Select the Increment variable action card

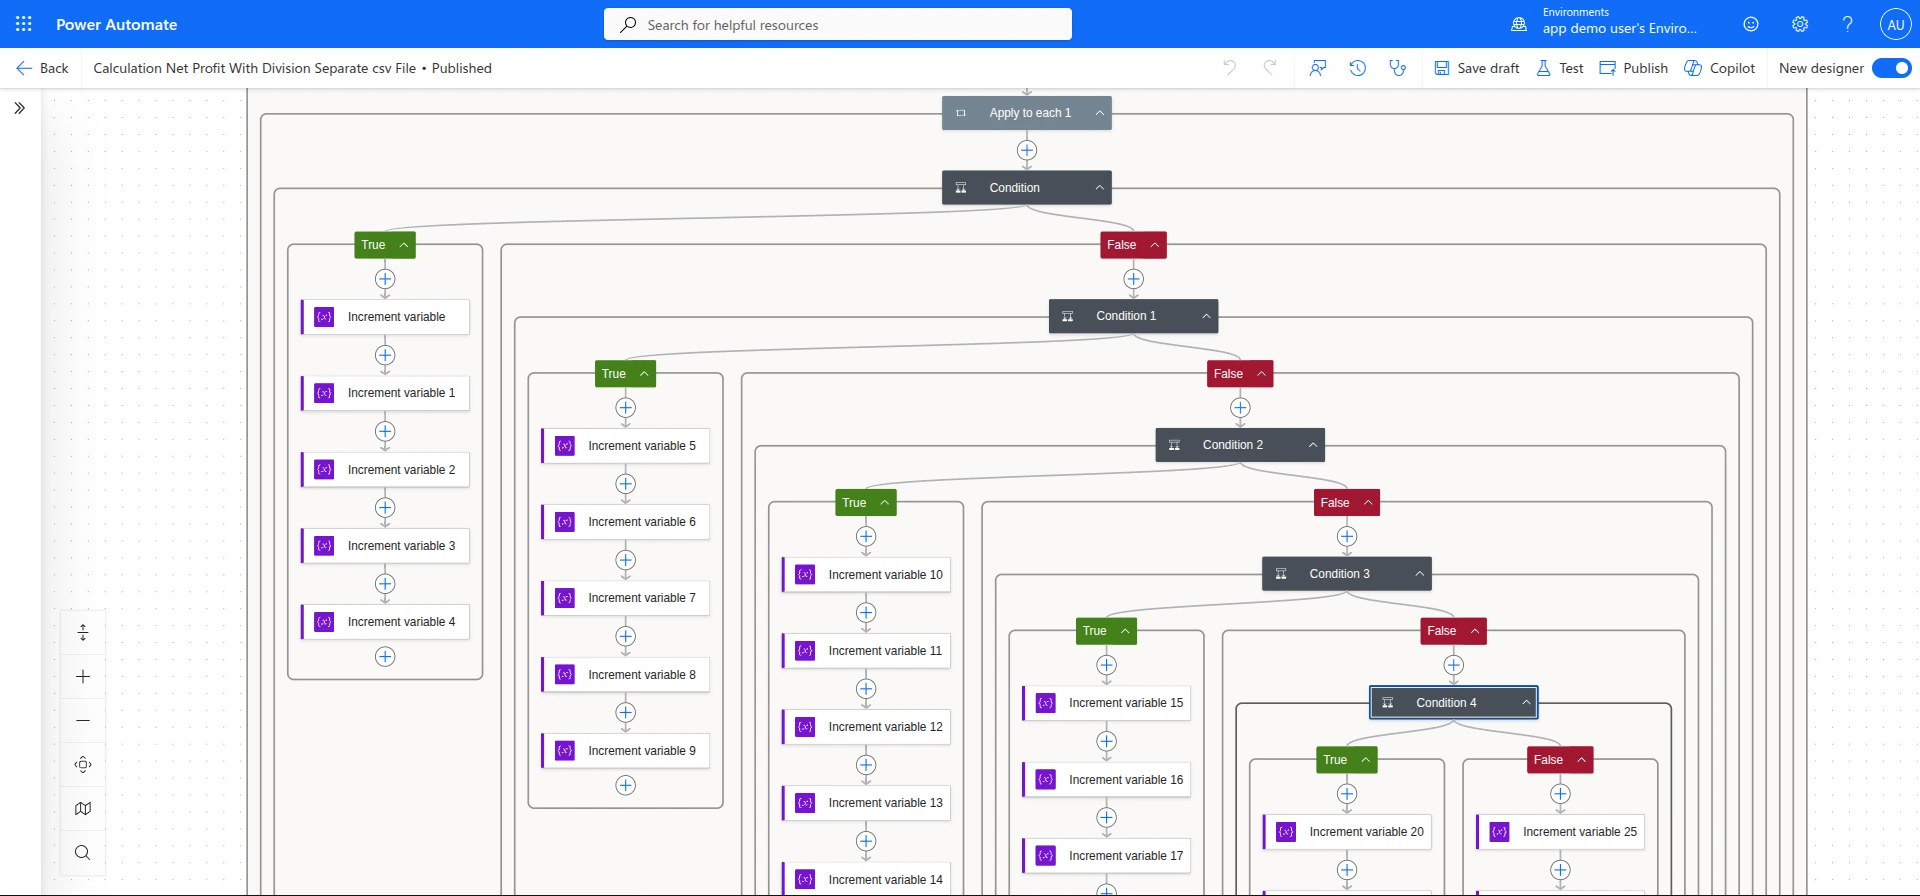(385, 317)
